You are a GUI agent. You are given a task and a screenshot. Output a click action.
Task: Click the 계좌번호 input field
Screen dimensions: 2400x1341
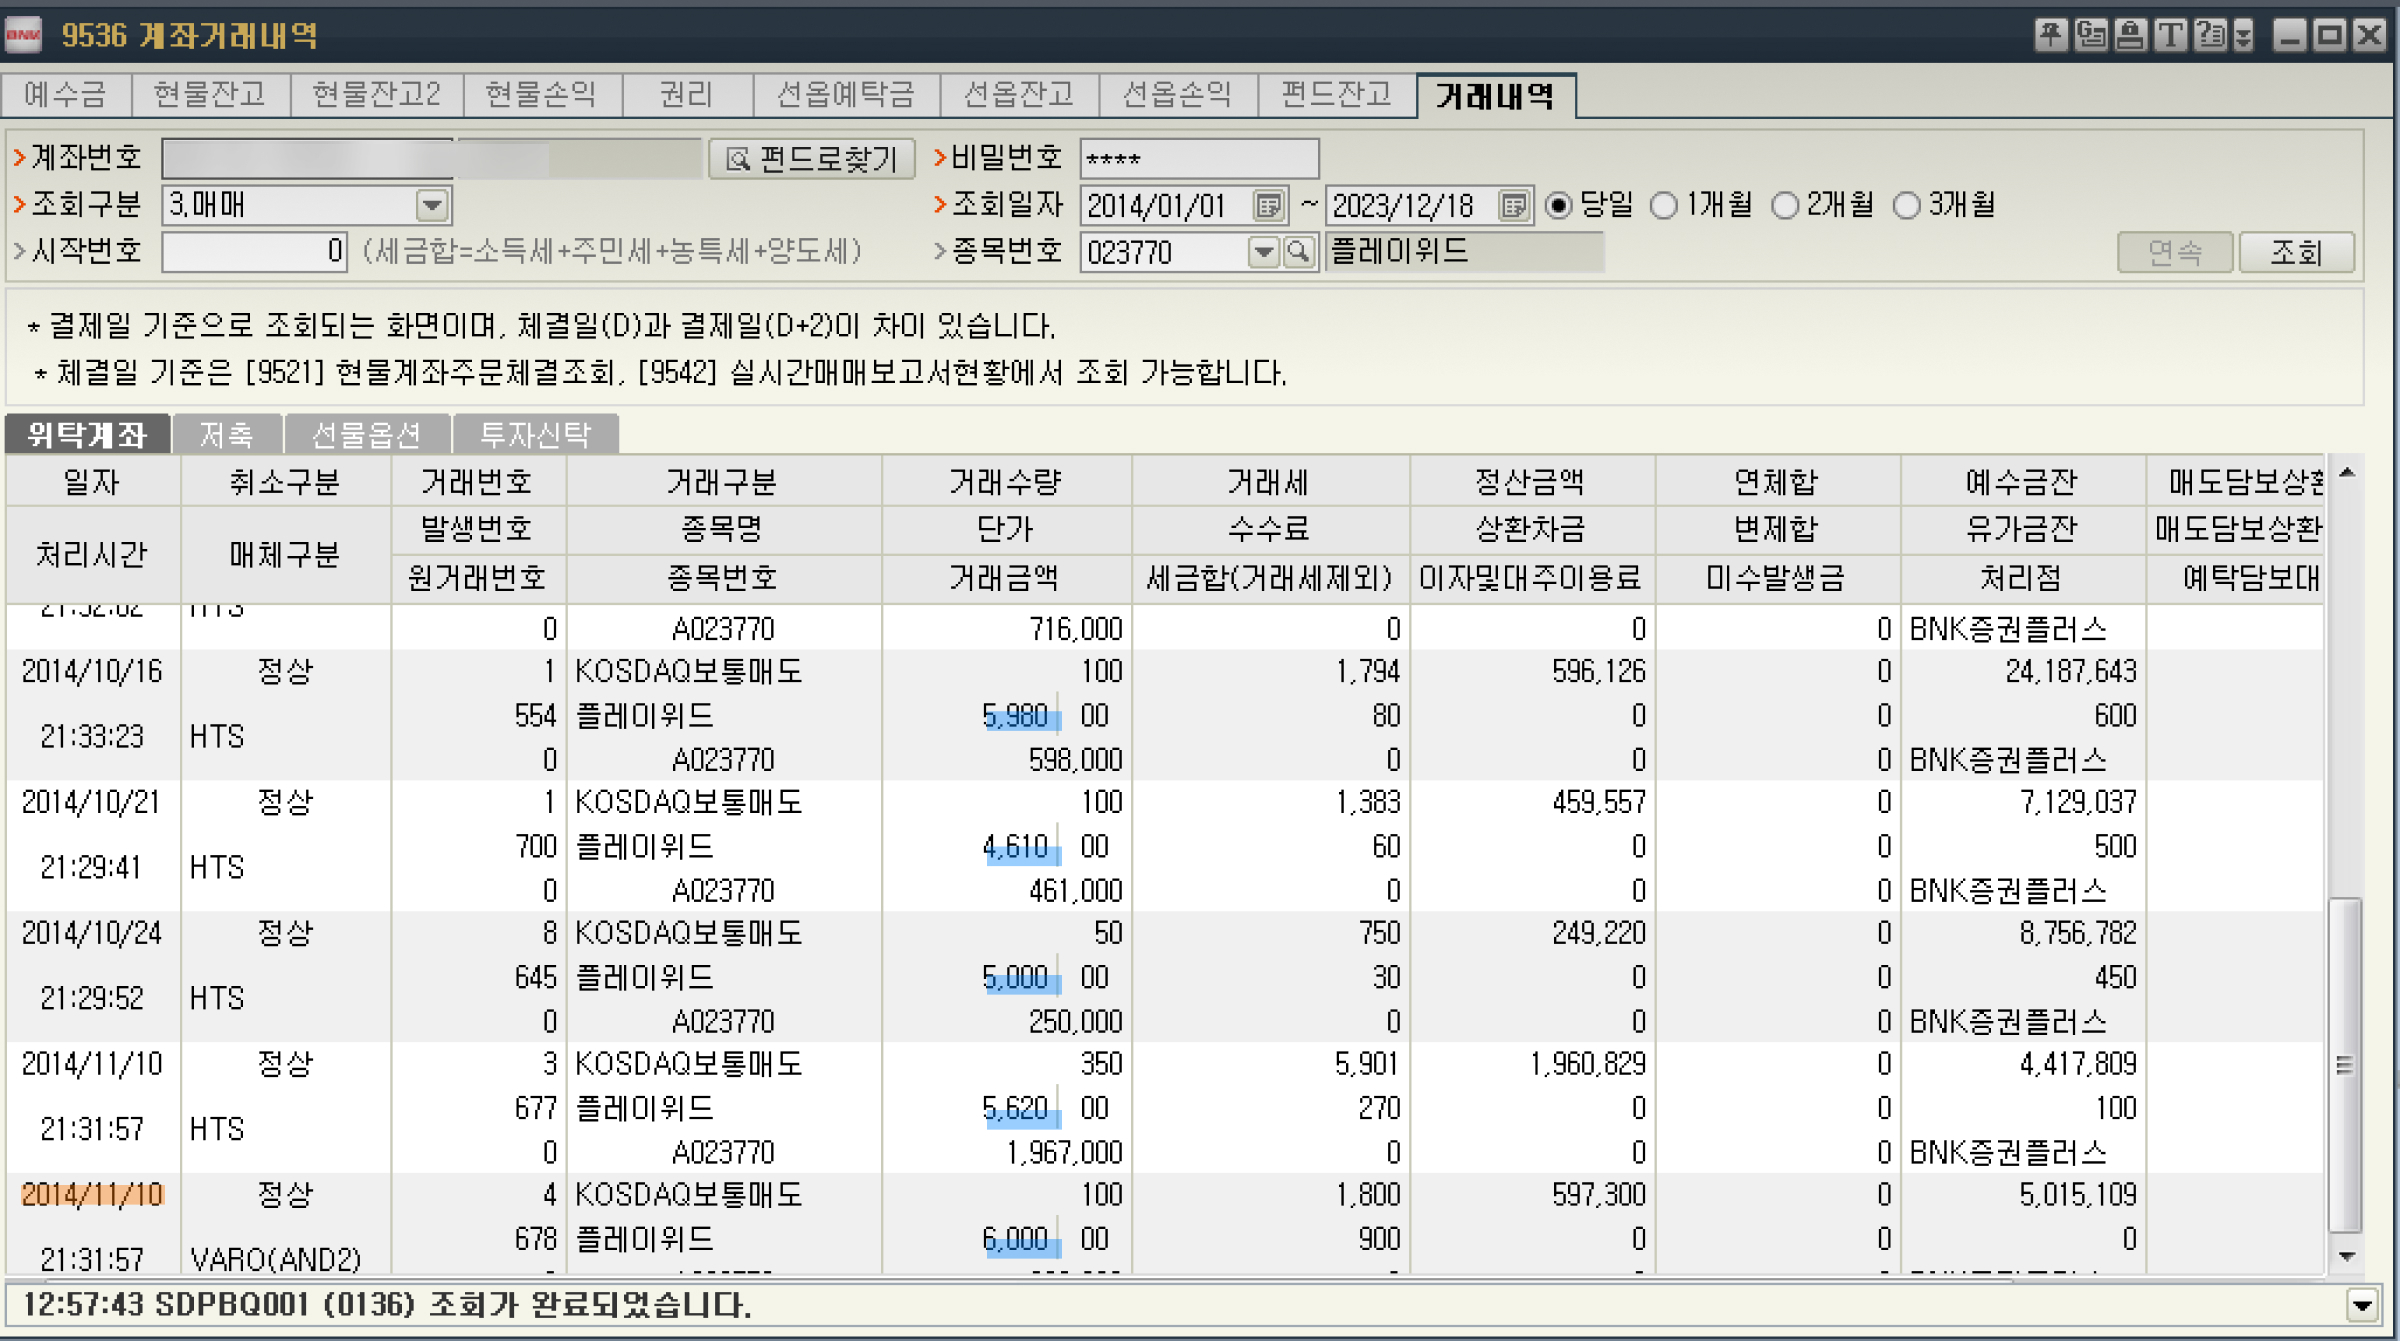307,159
